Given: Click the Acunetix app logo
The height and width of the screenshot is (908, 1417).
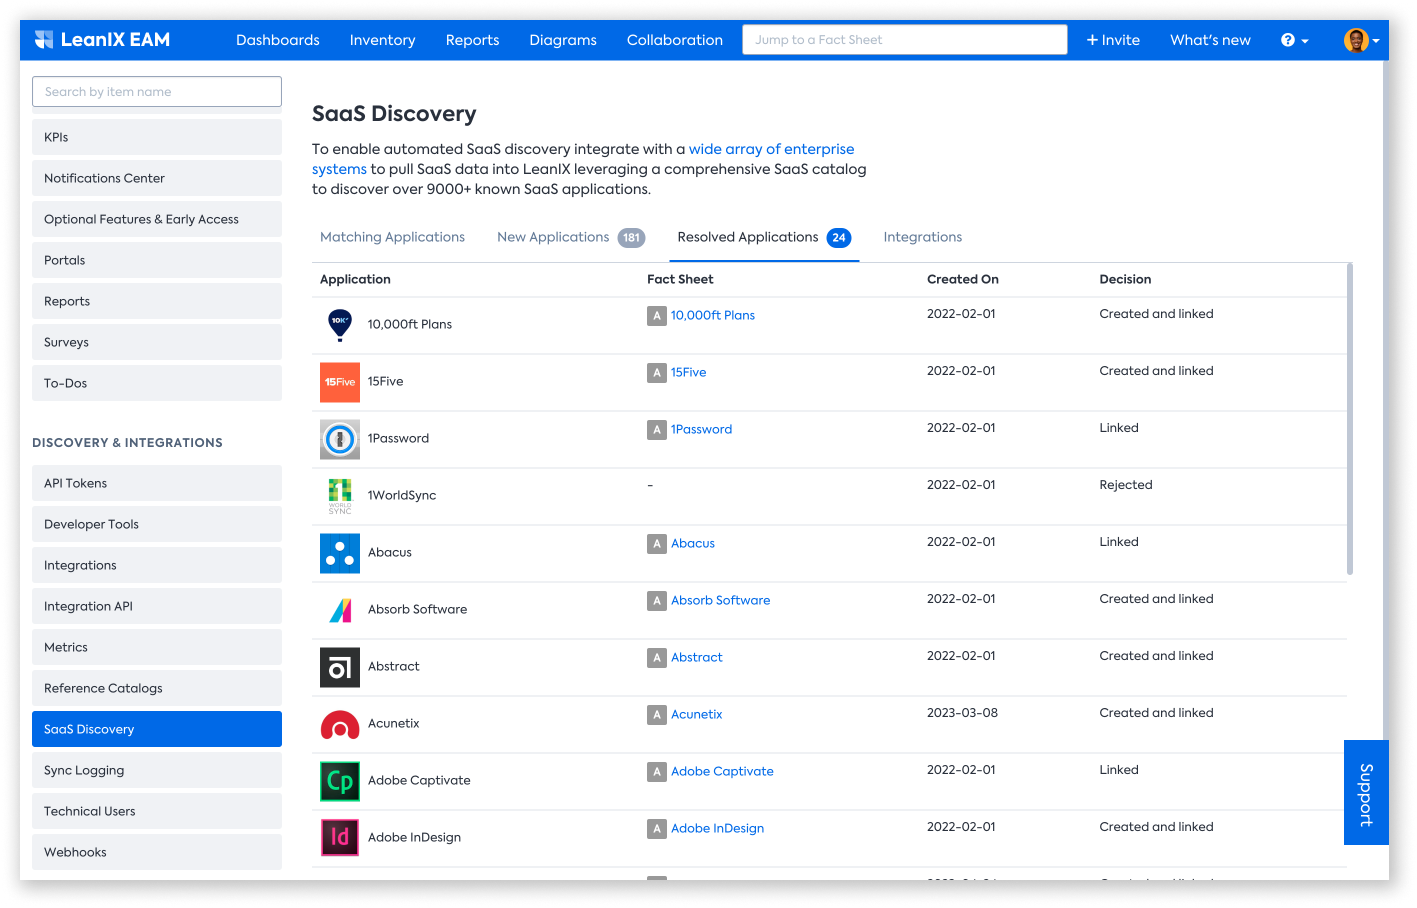Looking at the screenshot, I should click(340, 724).
